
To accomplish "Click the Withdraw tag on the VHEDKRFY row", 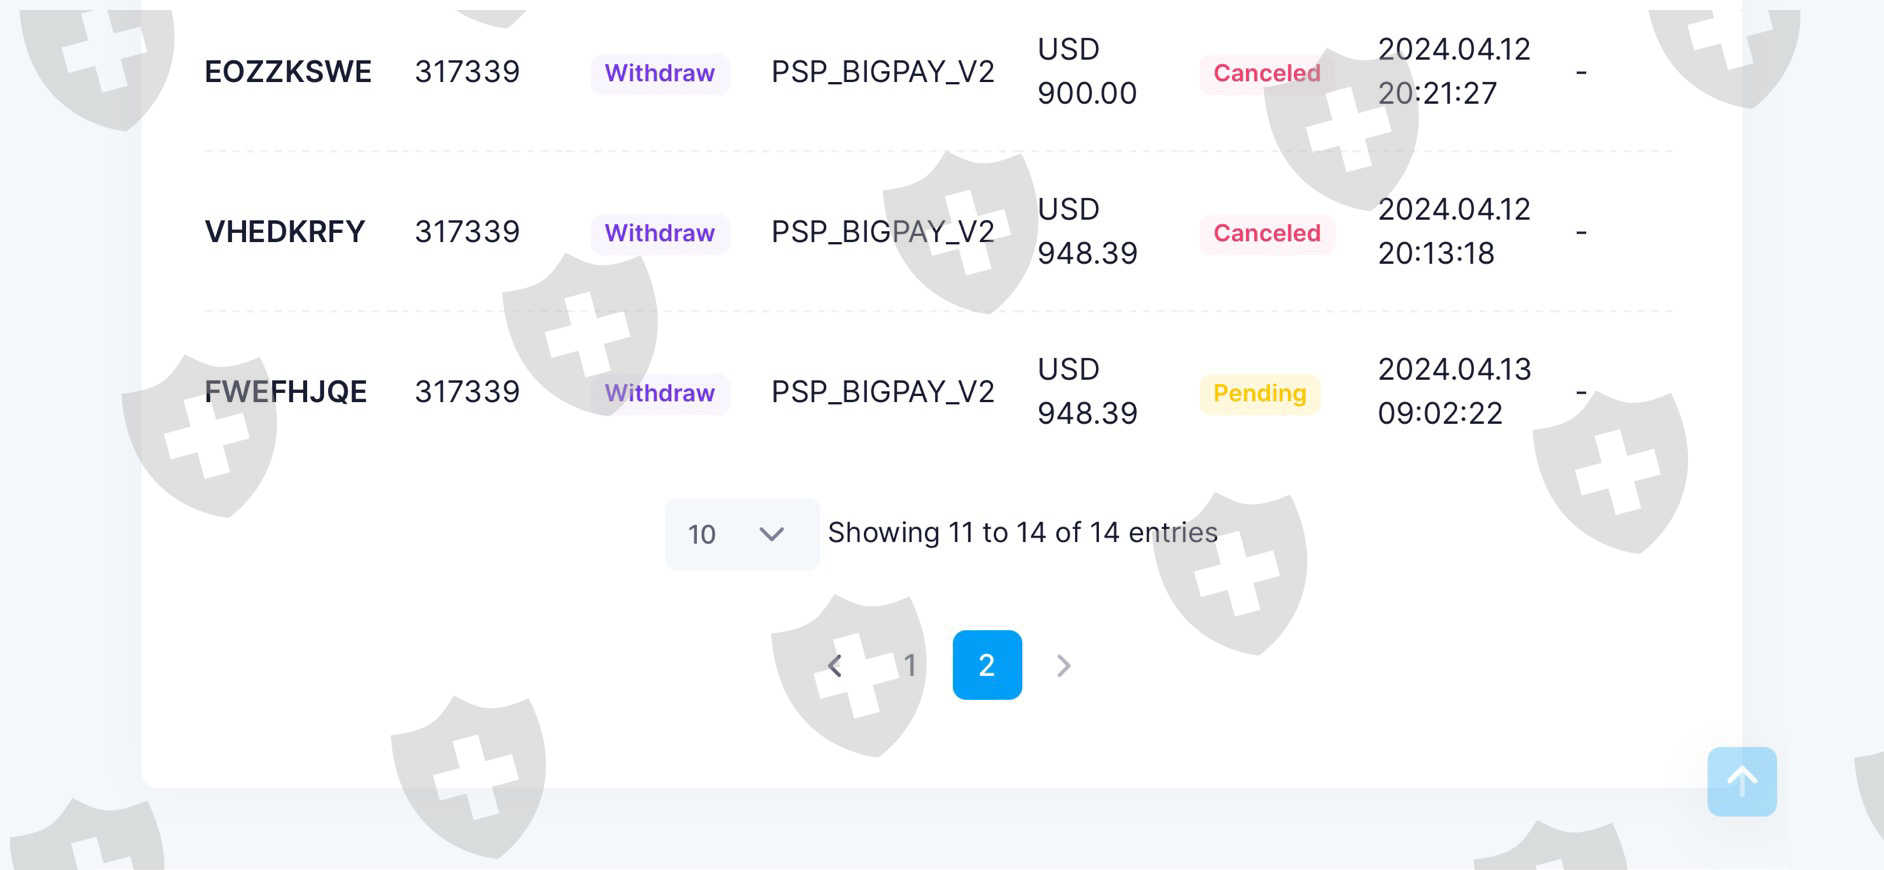I will click(659, 233).
